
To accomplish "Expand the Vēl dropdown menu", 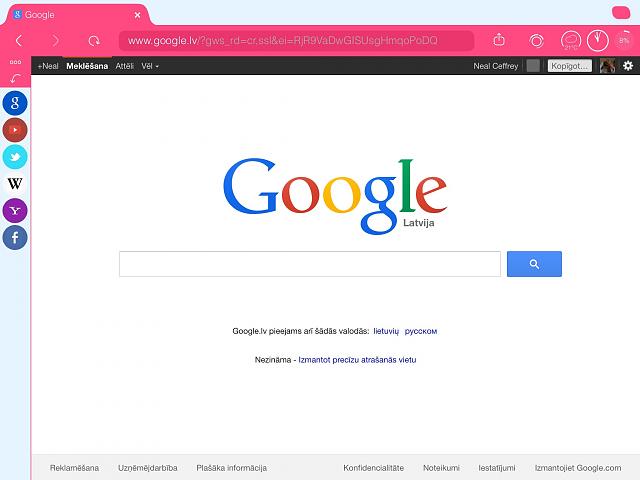I will pos(150,66).
